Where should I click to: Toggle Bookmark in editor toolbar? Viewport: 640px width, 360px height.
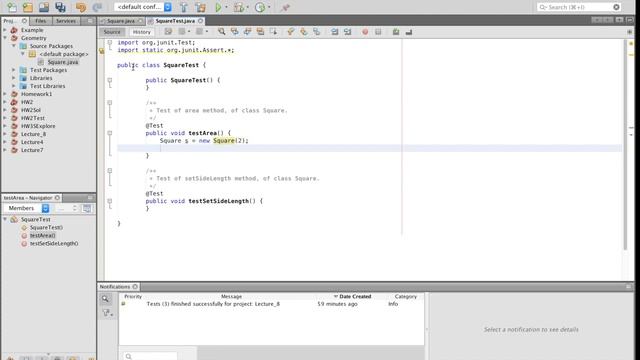[x=317, y=32]
